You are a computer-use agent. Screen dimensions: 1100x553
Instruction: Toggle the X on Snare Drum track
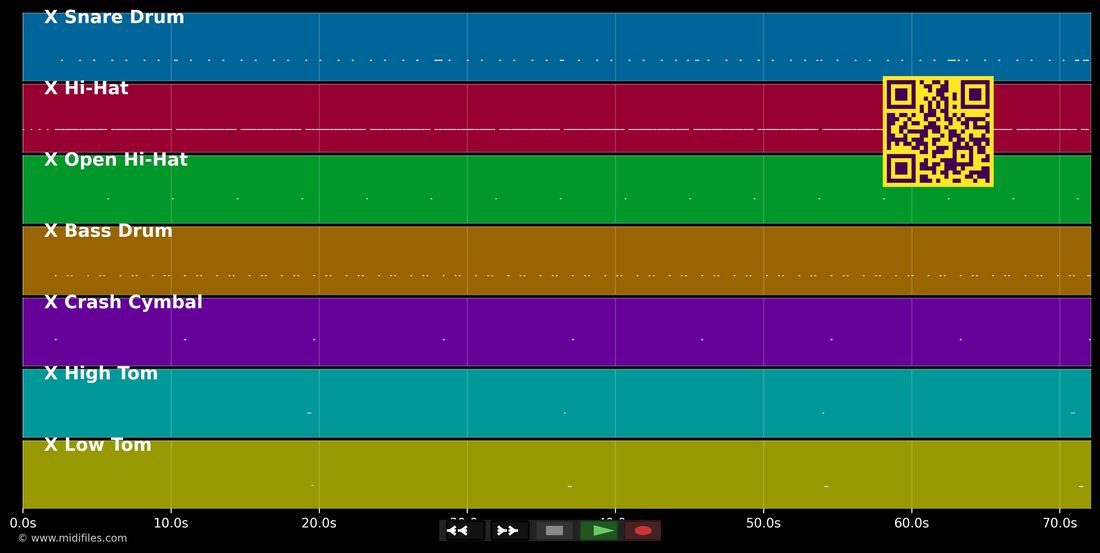coord(51,17)
